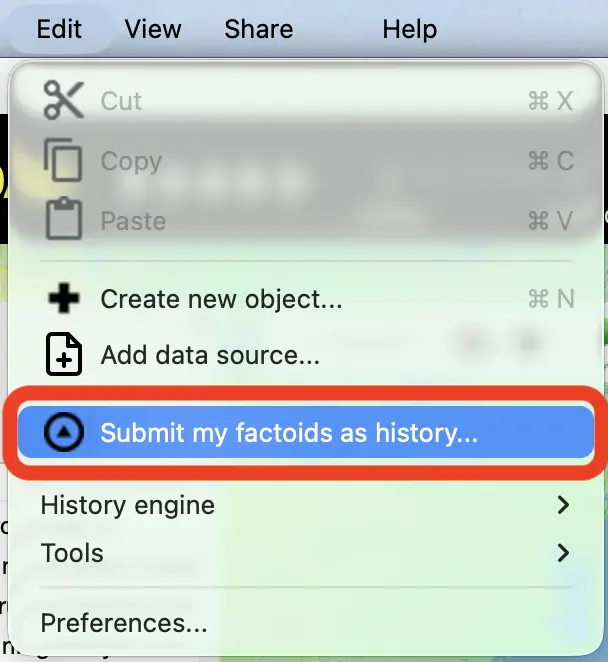Viewport: 608px width, 662px height.
Task: Expand the History engine submenu arrow
Action: tap(563, 505)
